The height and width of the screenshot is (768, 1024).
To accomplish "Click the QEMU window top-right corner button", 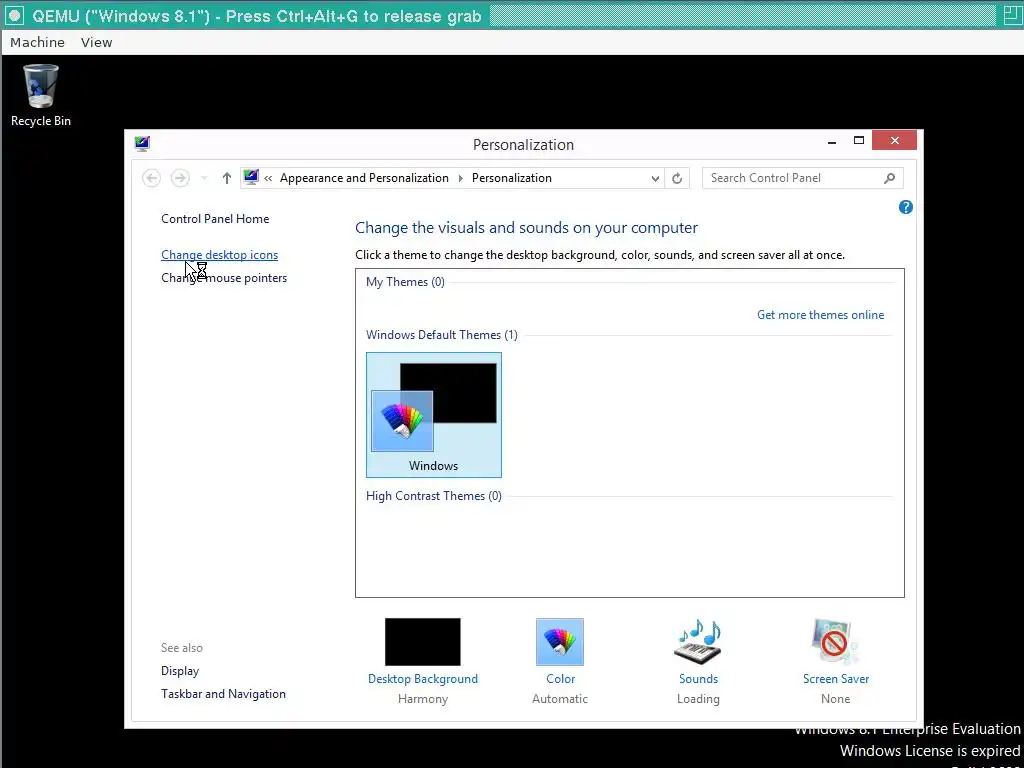I will pyautogui.click(x=1012, y=15).
